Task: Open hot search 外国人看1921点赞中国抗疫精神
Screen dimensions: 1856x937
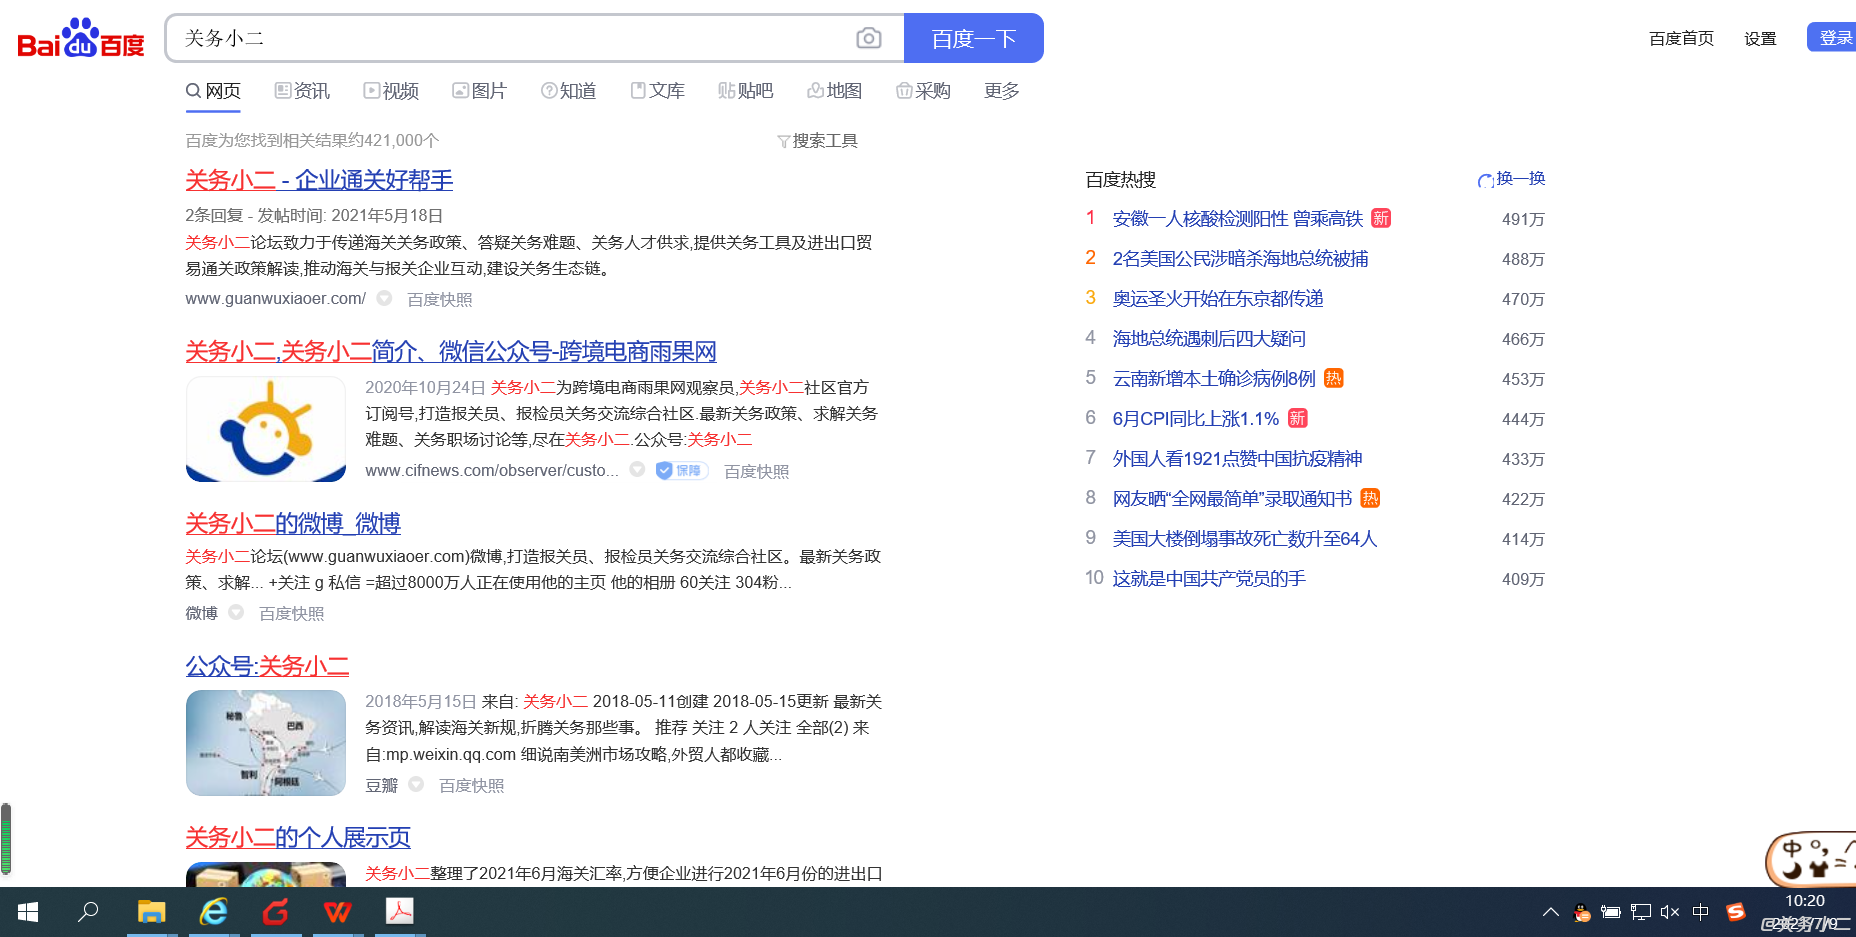Action: tap(1238, 459)
